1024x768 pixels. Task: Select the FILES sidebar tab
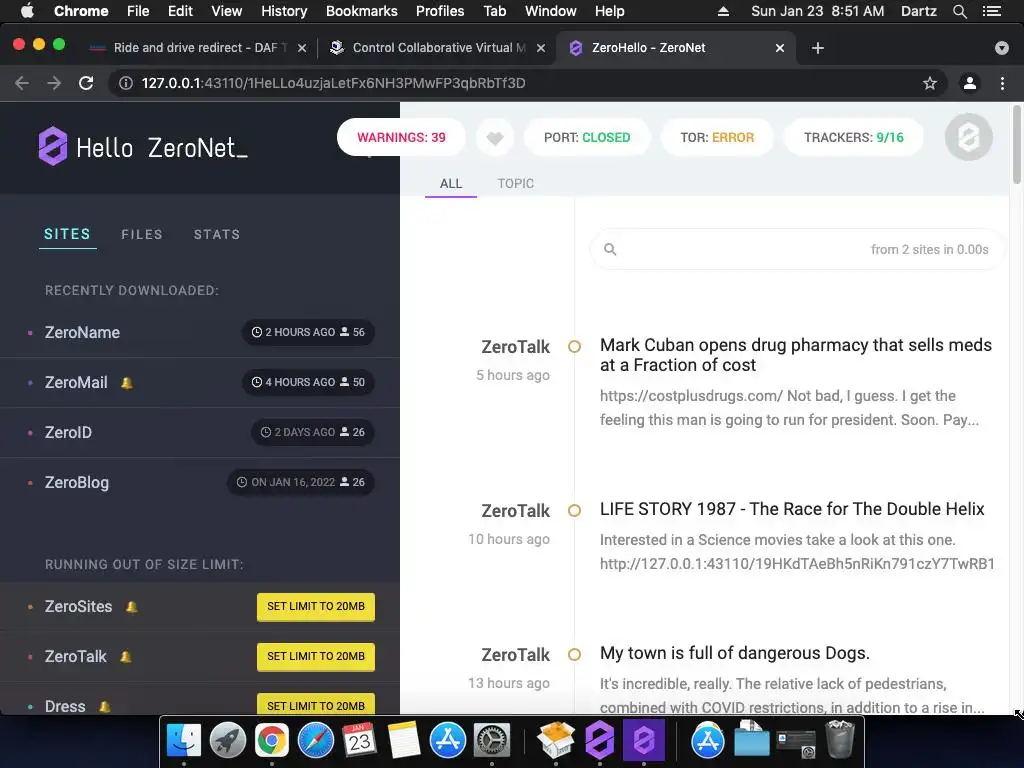click(x=142, y=234)
